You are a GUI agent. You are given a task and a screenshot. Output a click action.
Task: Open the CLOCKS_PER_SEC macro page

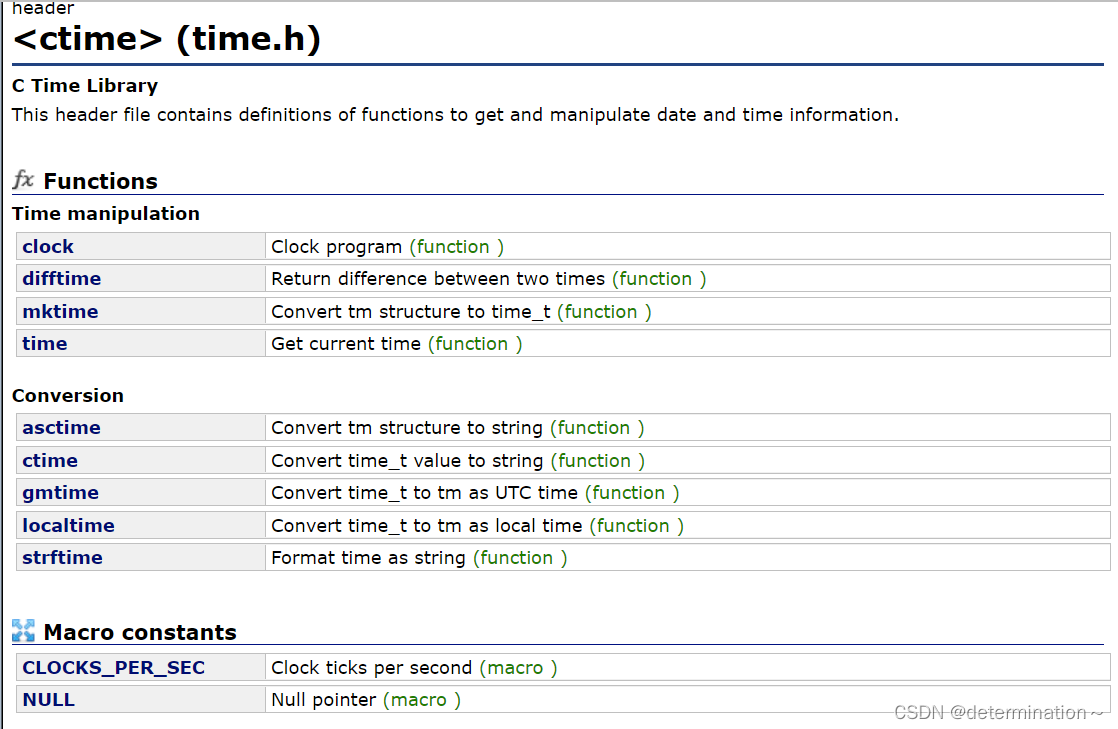tap(115, 667)
